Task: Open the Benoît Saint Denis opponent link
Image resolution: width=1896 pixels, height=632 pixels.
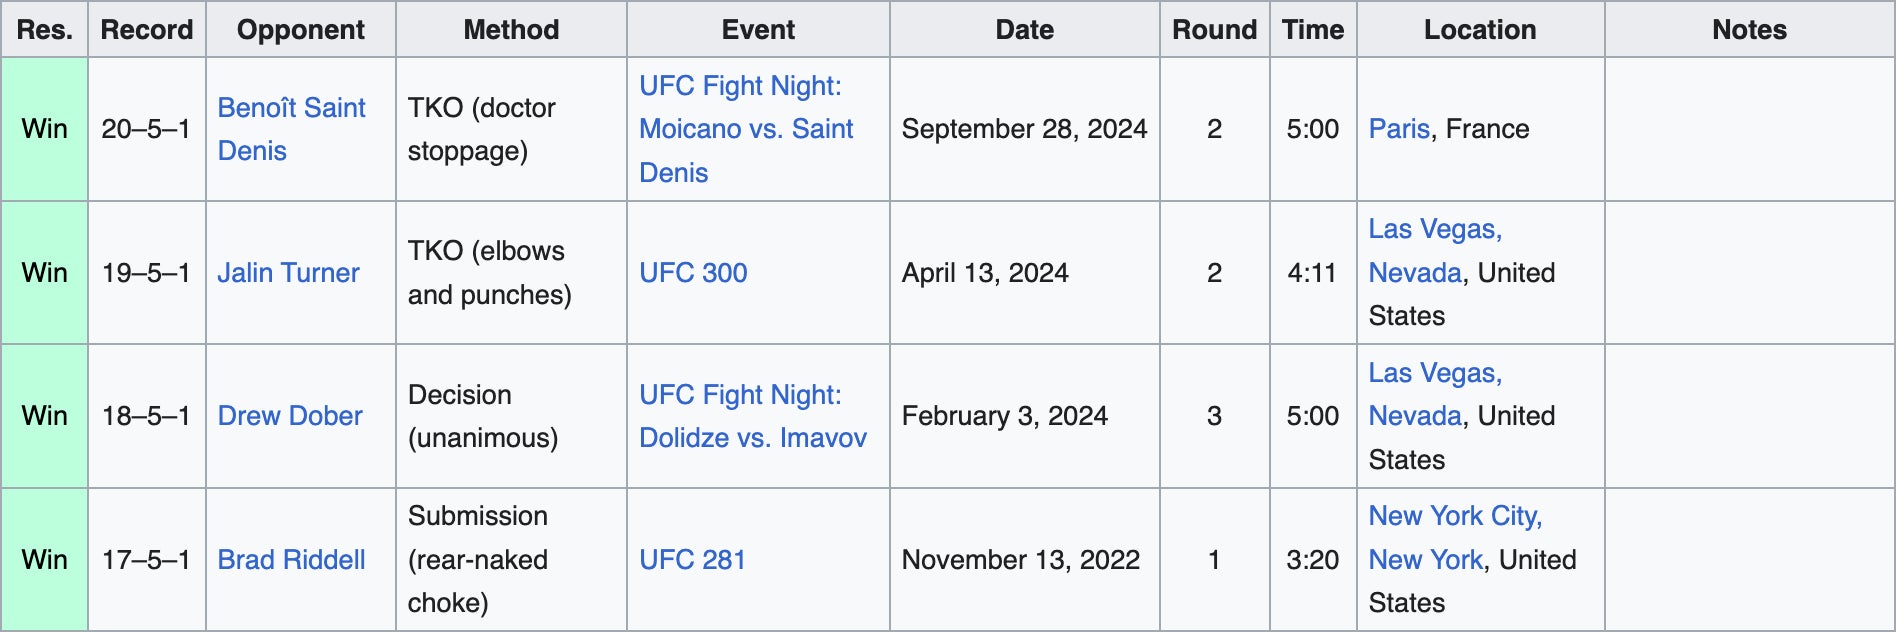Action: pos(291,108)
